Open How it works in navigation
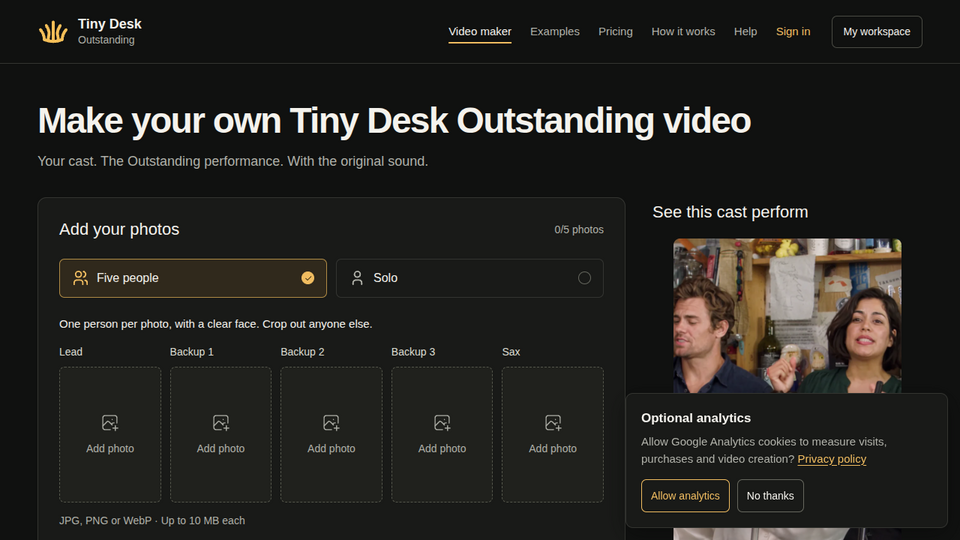The height and width of the screenshot is (540, 960). pyautogui.click(x=683, y=32)
